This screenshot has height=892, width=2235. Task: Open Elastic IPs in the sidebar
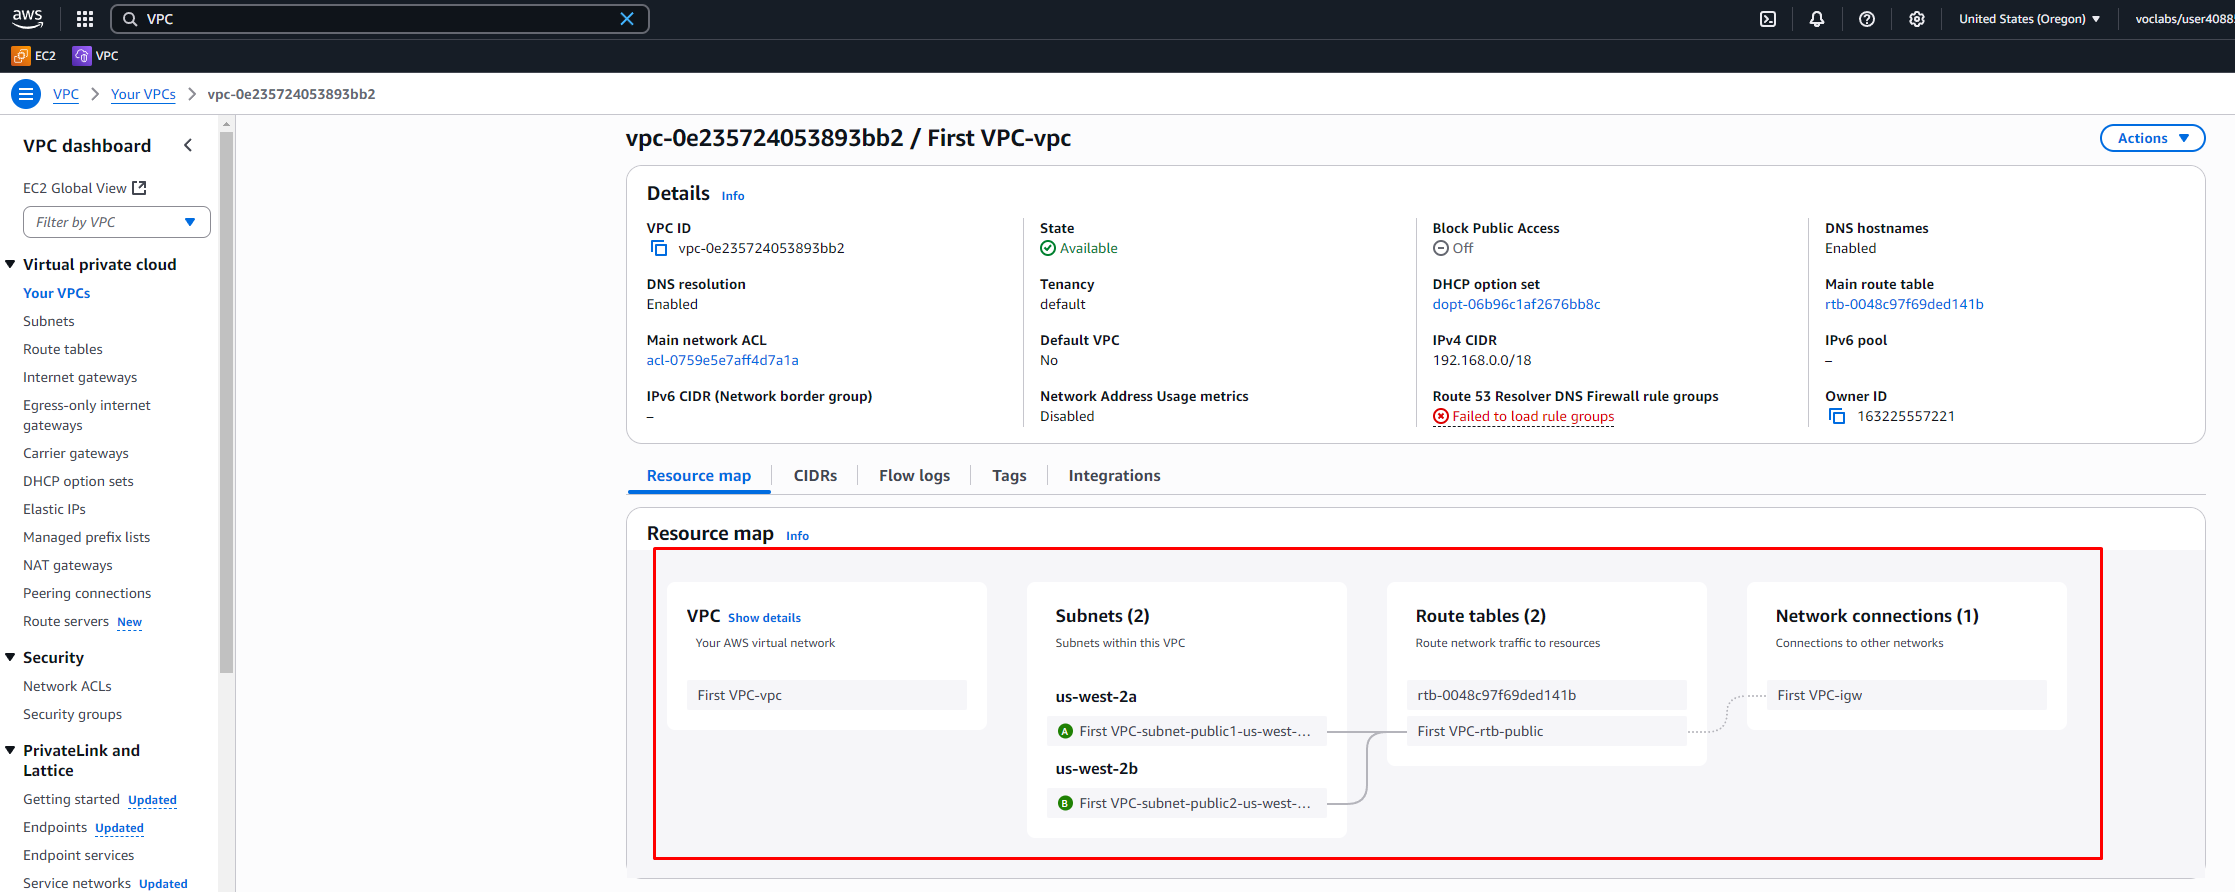pos(55,509)
